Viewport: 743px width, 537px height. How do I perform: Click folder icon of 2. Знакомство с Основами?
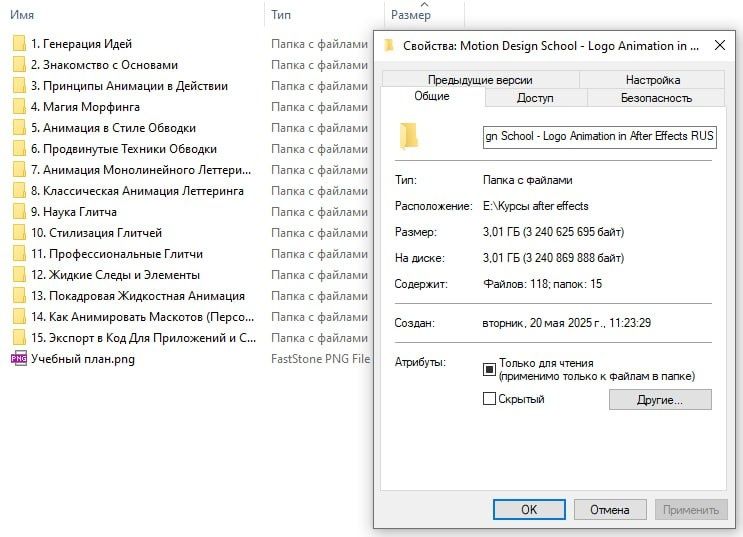(x=19, y=64)
